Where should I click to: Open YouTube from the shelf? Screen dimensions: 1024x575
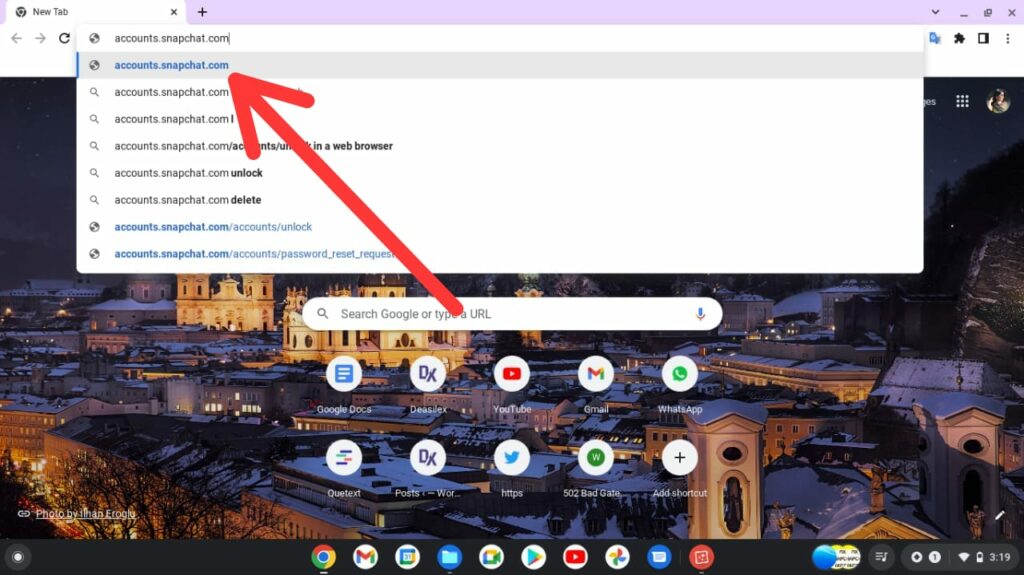click(x=575, y=557)
